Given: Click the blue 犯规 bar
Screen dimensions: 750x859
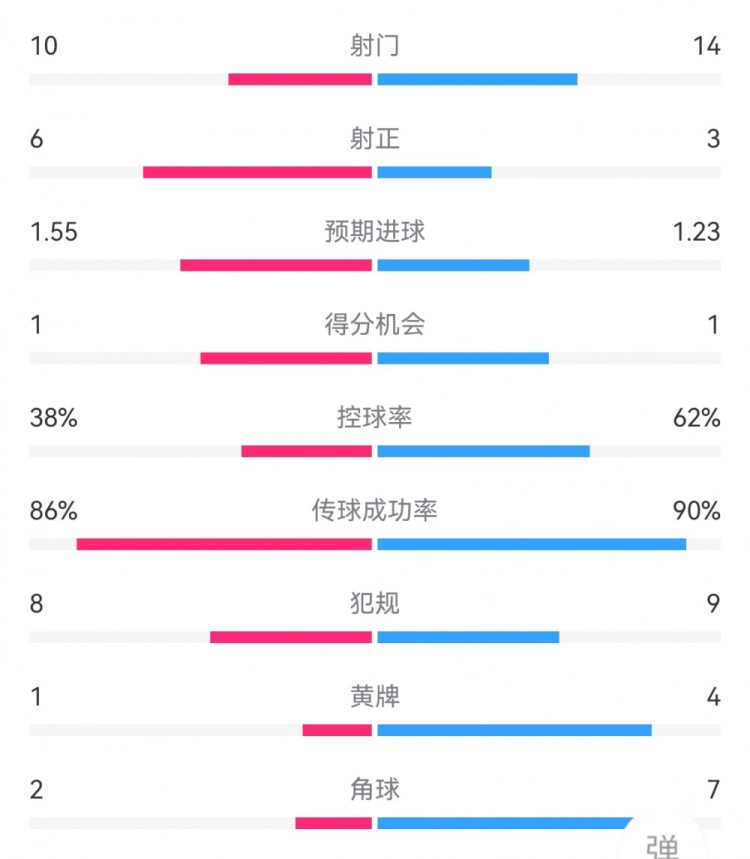Looking at the screenshot, I should [x=468, y=637].
